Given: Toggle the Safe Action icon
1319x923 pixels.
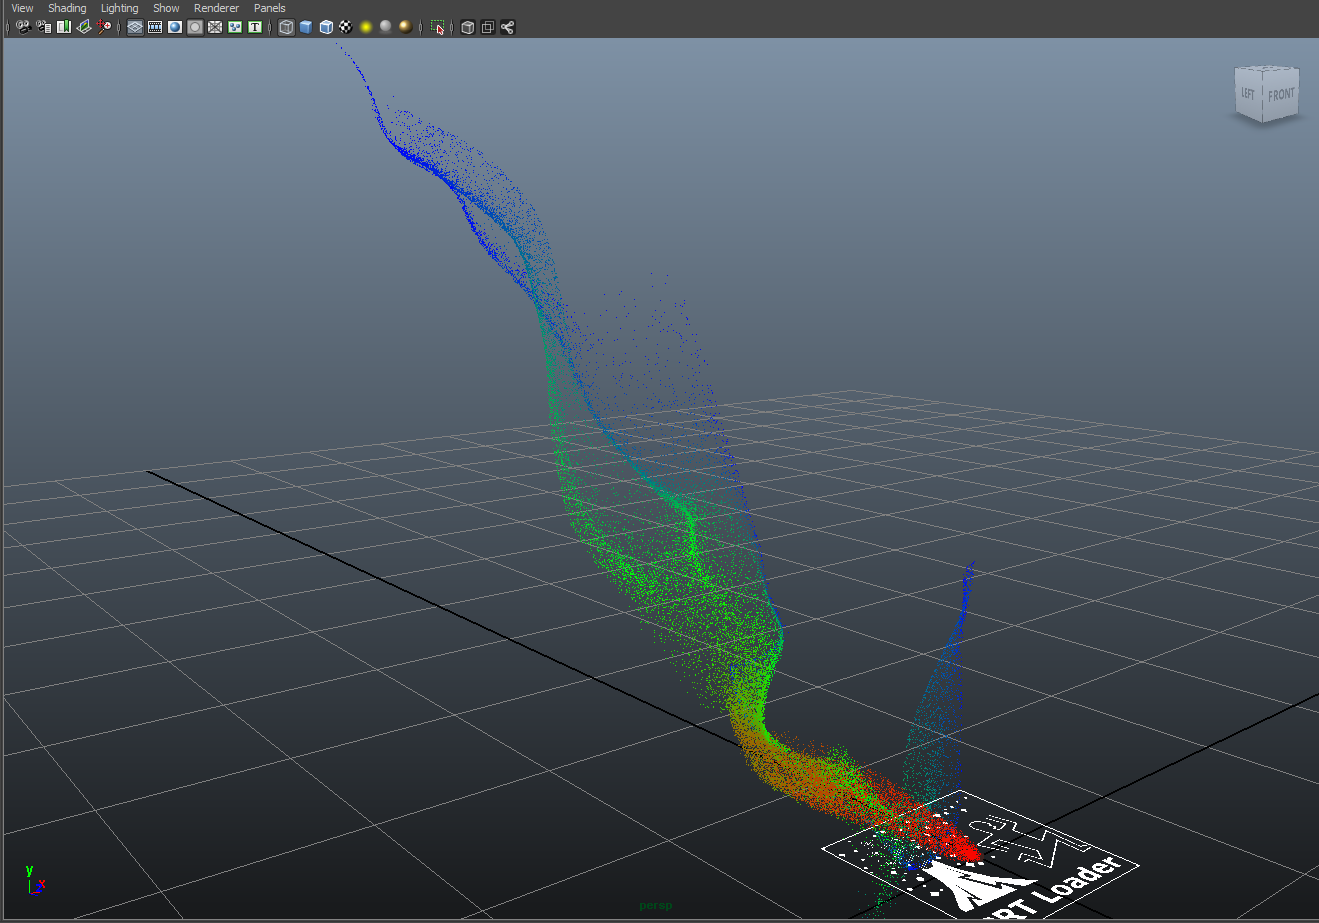Looking at the screenshot, I should (x=235, y=27).
